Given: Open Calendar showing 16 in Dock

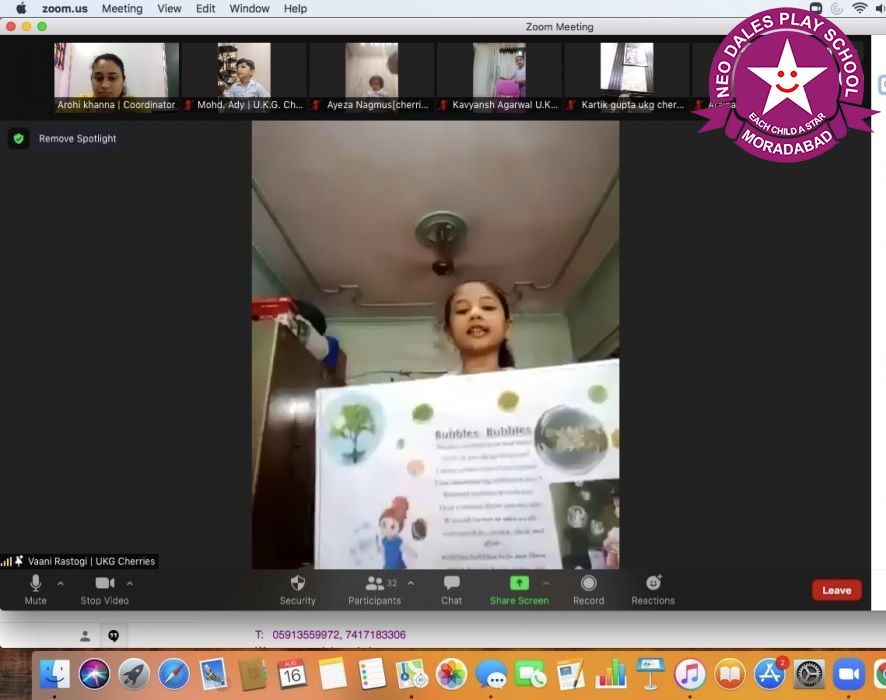Looking at the screenshot, I should 292,674.
